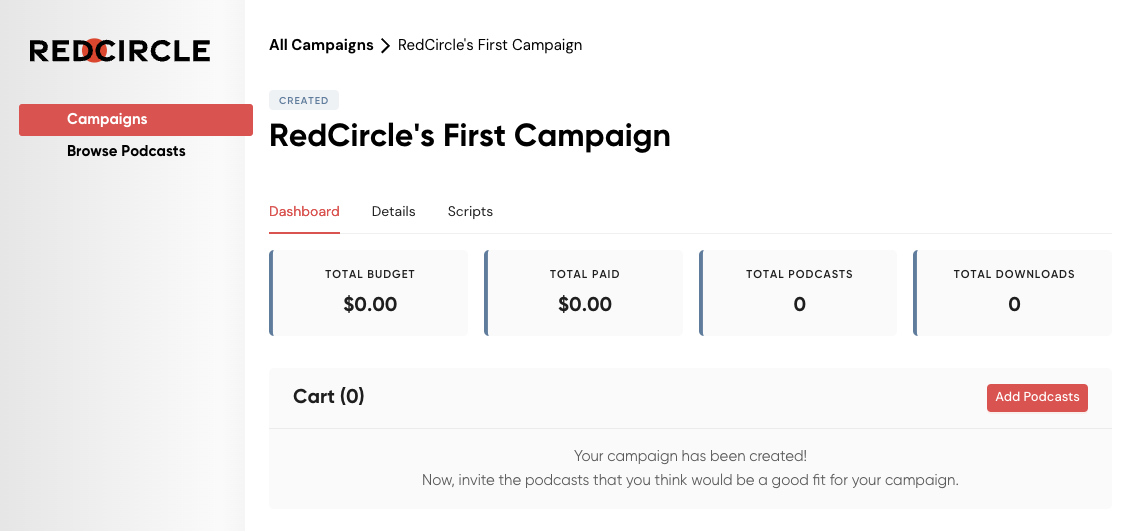Image resolution: width=1127 pixels, height=531 pixels.
Task: Go to Browse Podcasts in sidebar
Action: point(126,151)
